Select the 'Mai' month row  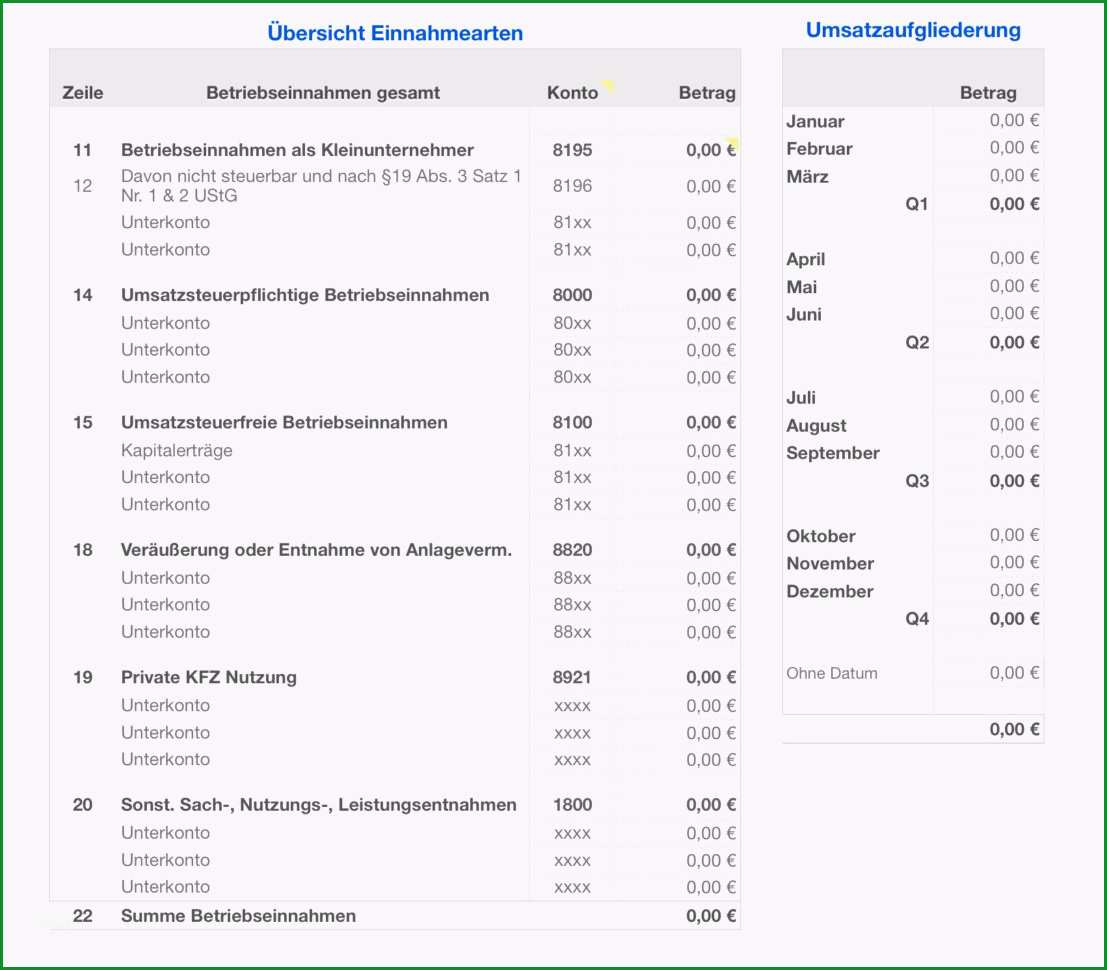913,287
